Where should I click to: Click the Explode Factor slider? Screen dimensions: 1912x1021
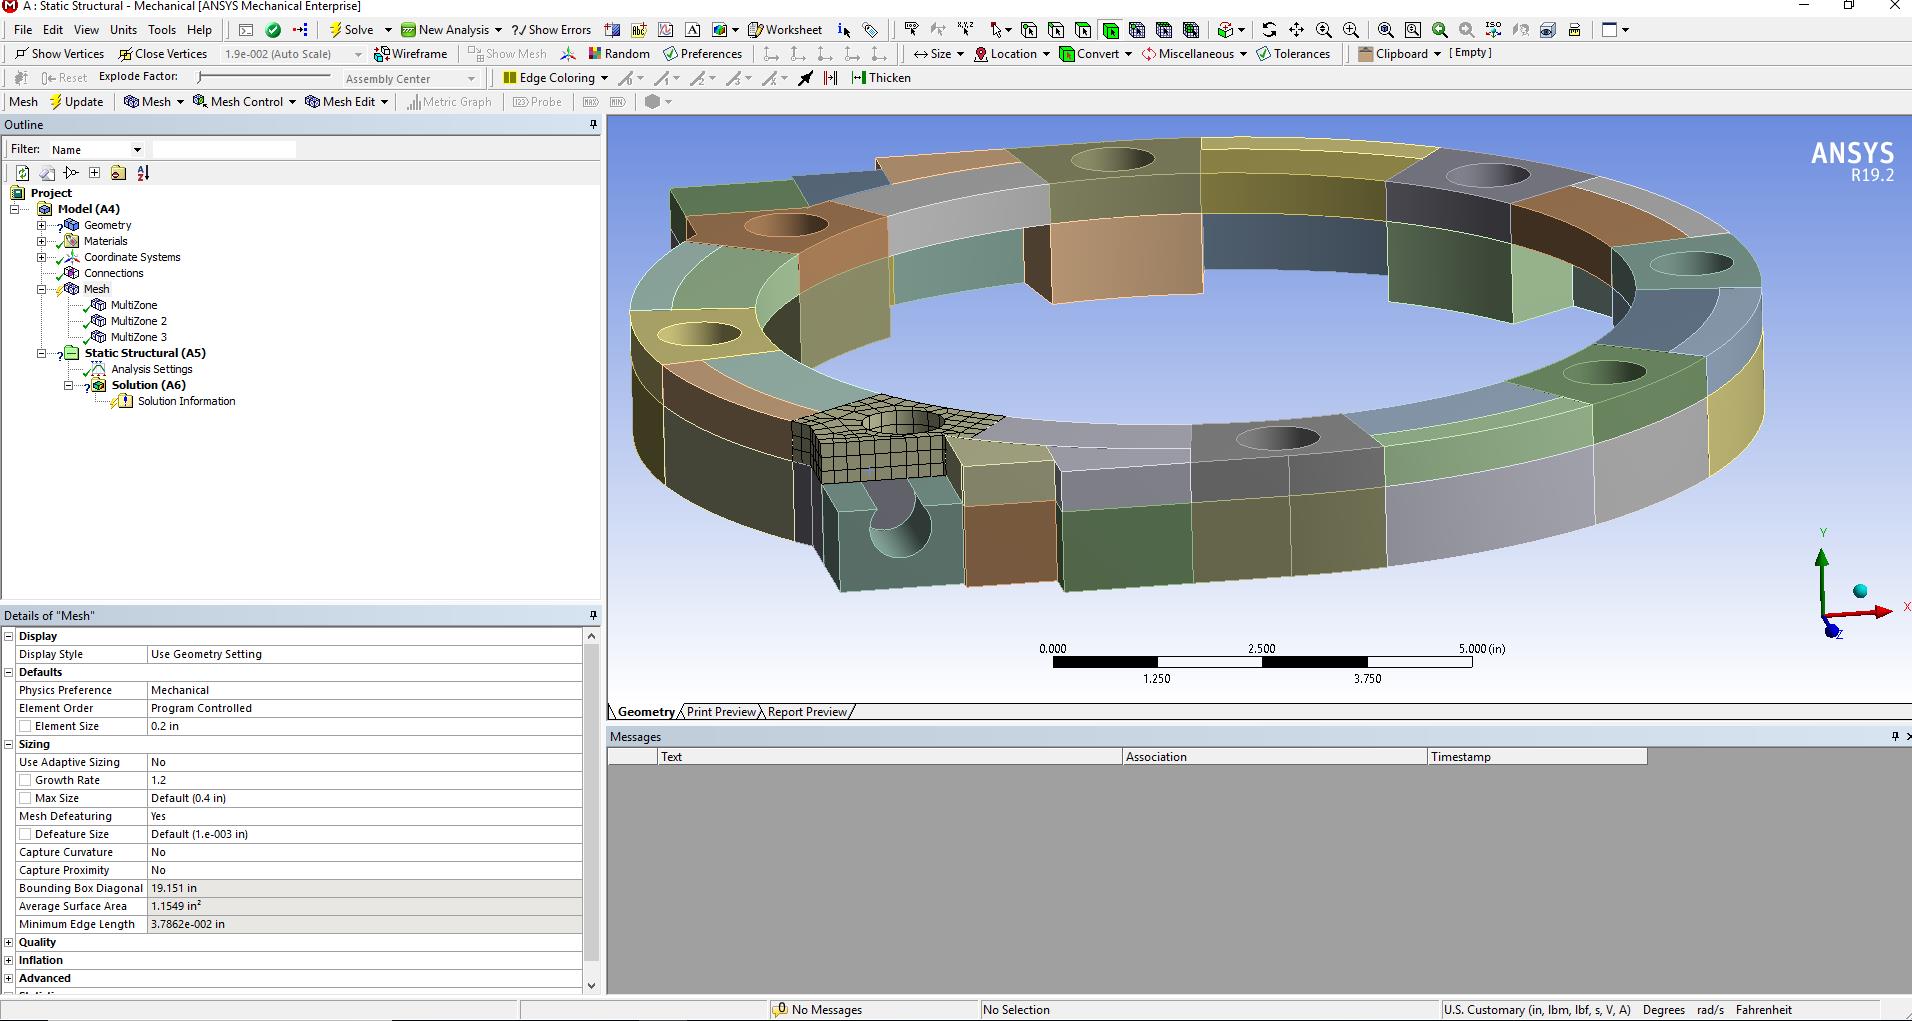click(264, 77)
